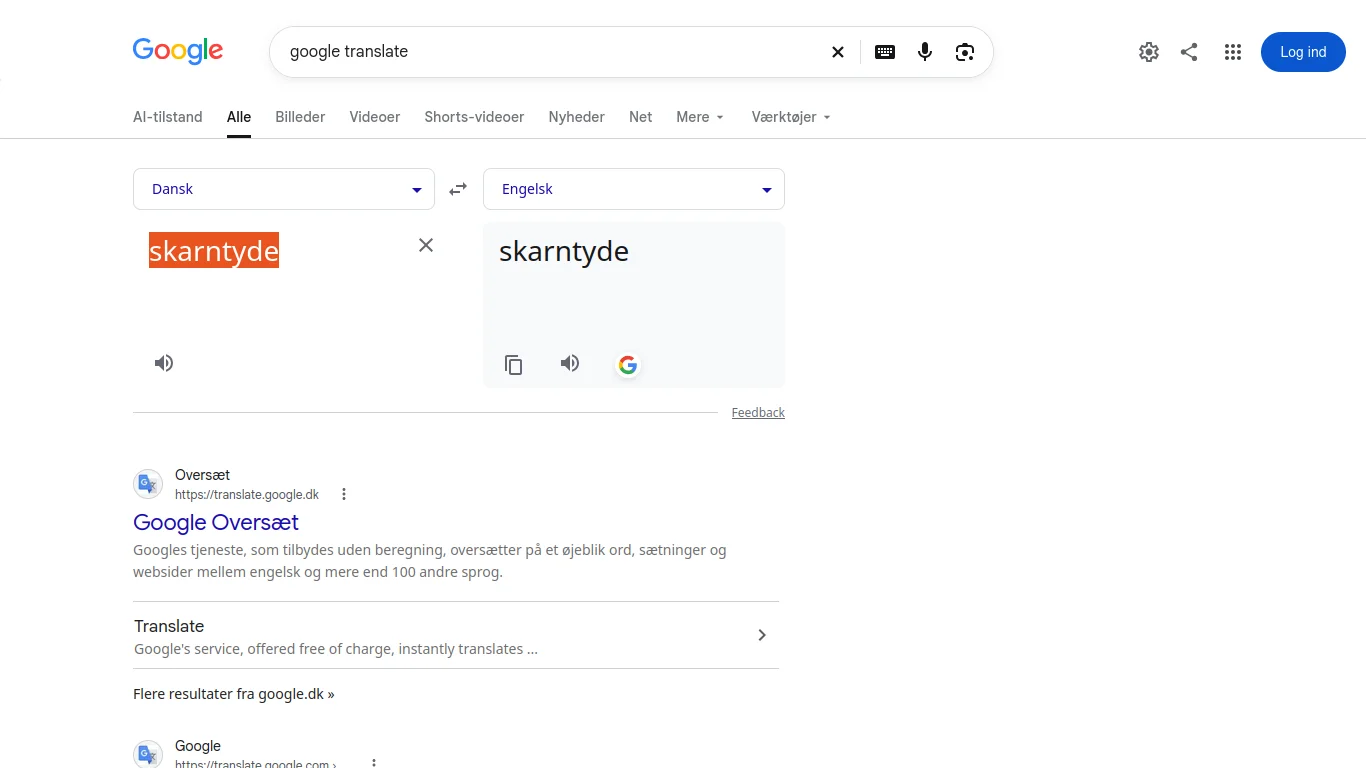This screenshot has width=1366, height=768.
Task: Open the Google apps grid
Action: [x=1233, y=52]
